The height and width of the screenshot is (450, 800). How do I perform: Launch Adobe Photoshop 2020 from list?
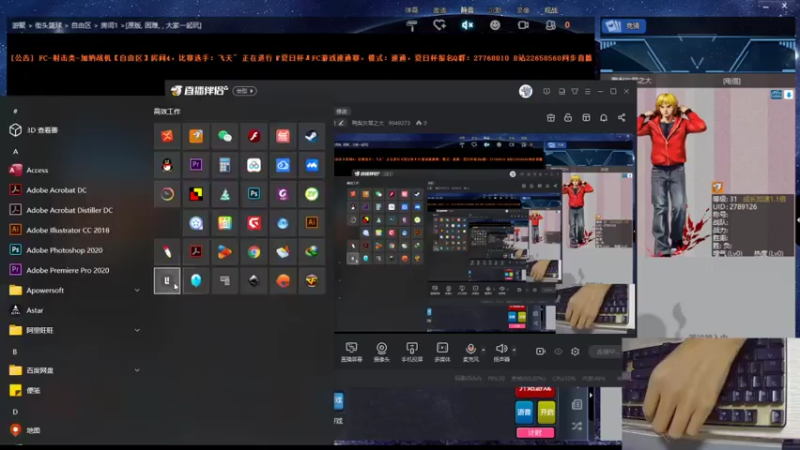(x=64, y=250)
